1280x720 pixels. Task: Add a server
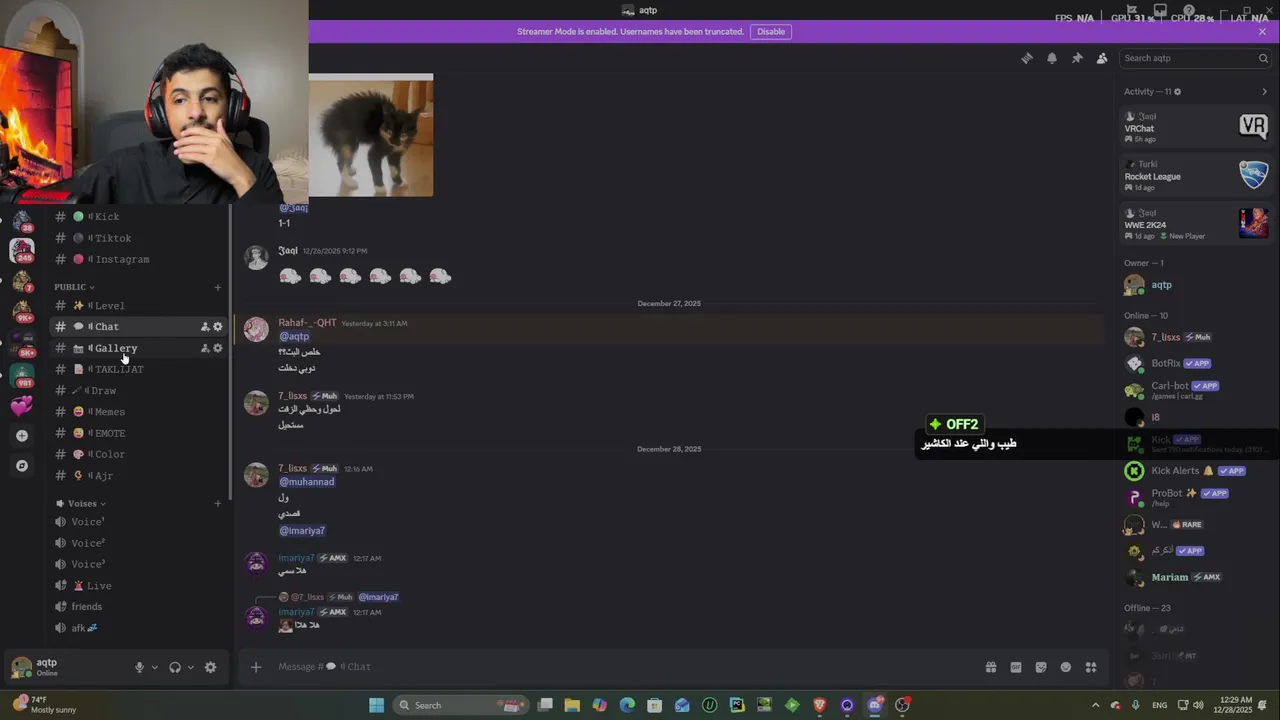(22, 436)
